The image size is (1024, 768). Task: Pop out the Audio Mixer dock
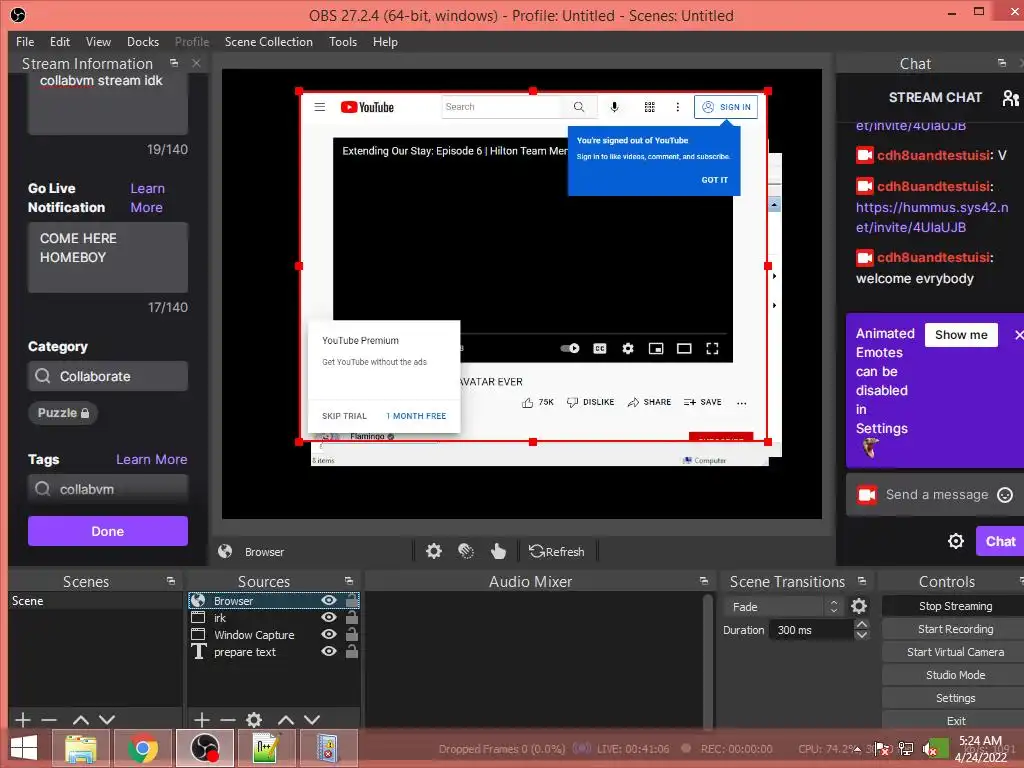click(x=703, y=581)
